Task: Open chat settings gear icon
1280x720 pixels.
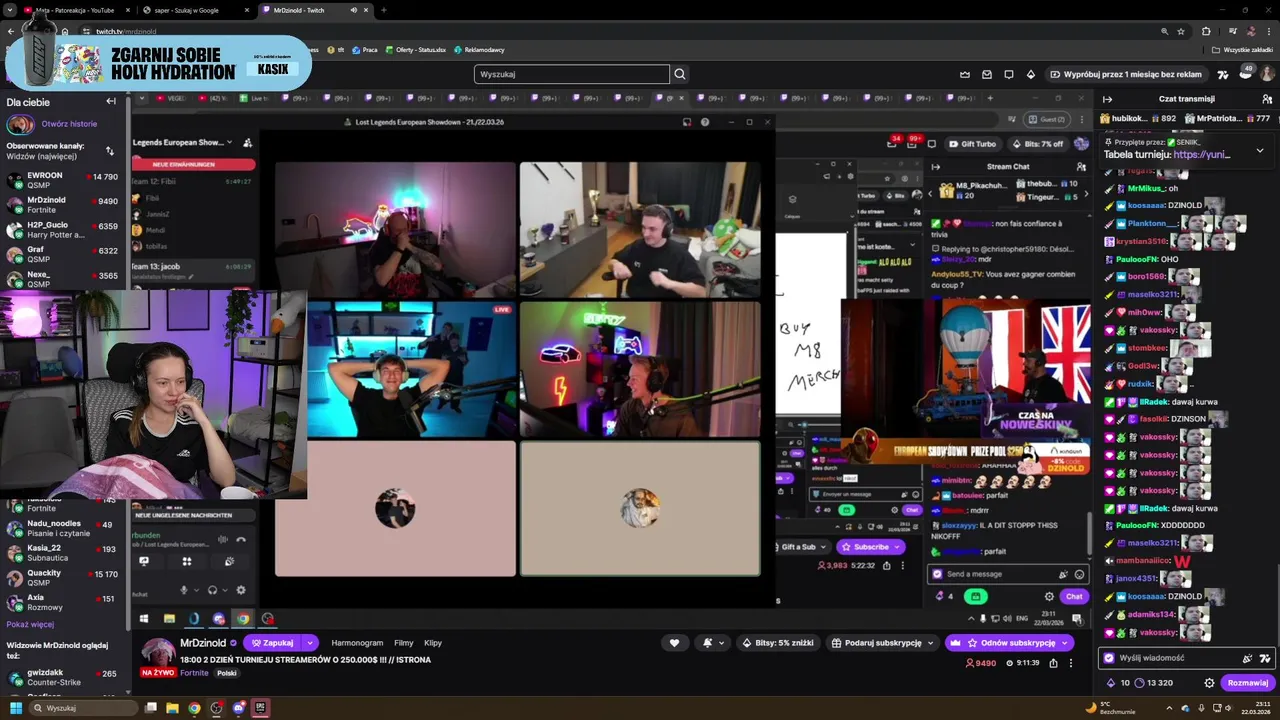Action: tap(1209, 683)
